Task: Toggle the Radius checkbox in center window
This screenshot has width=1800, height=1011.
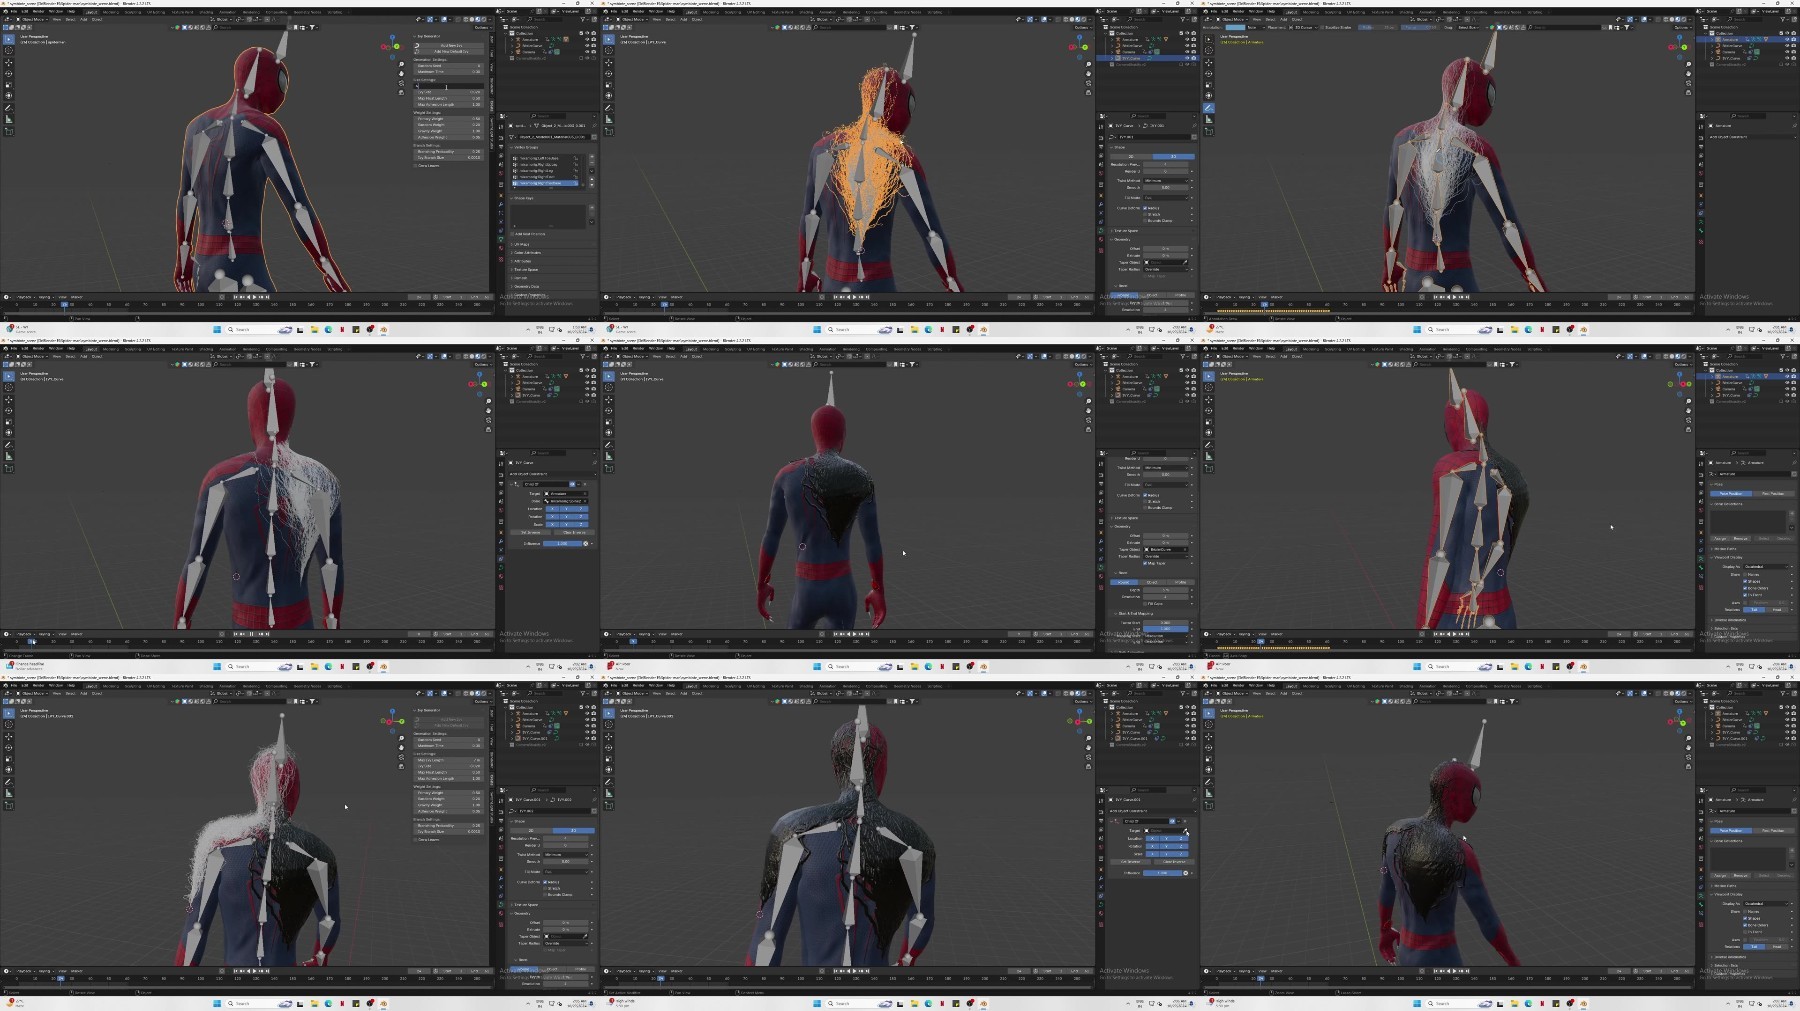Action: [1147, 495]
